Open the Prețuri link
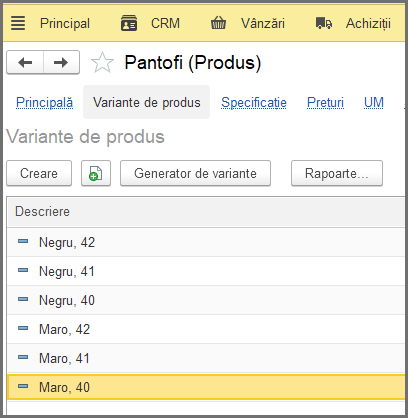 (x=325, y=102)
